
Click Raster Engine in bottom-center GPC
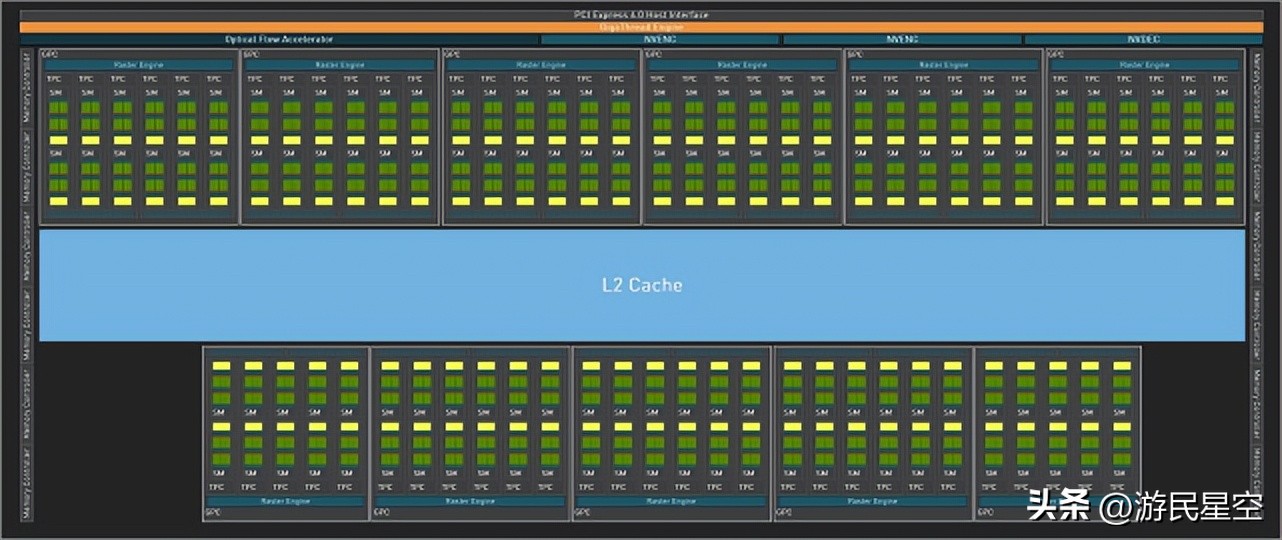tap(671, 501)
